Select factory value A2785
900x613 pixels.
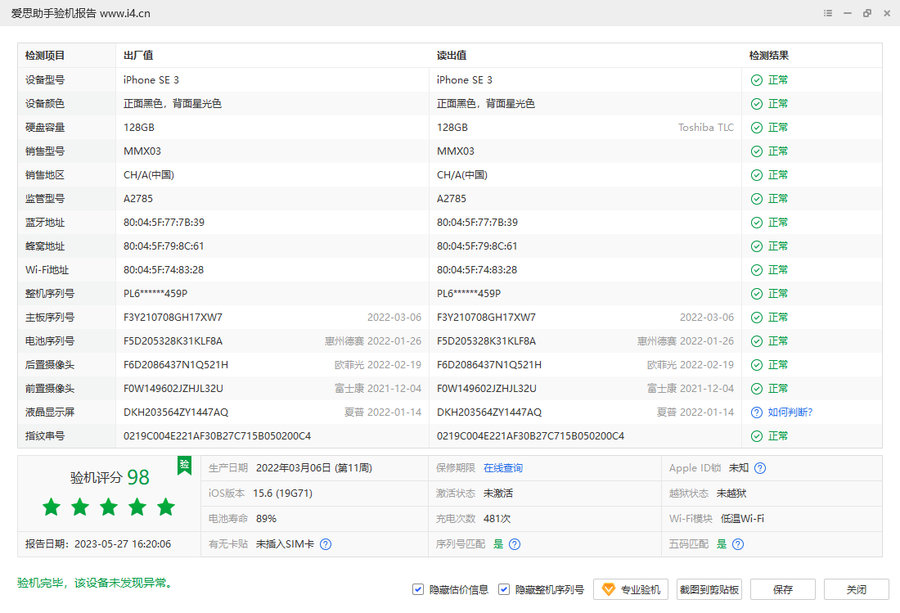(138, 199)
